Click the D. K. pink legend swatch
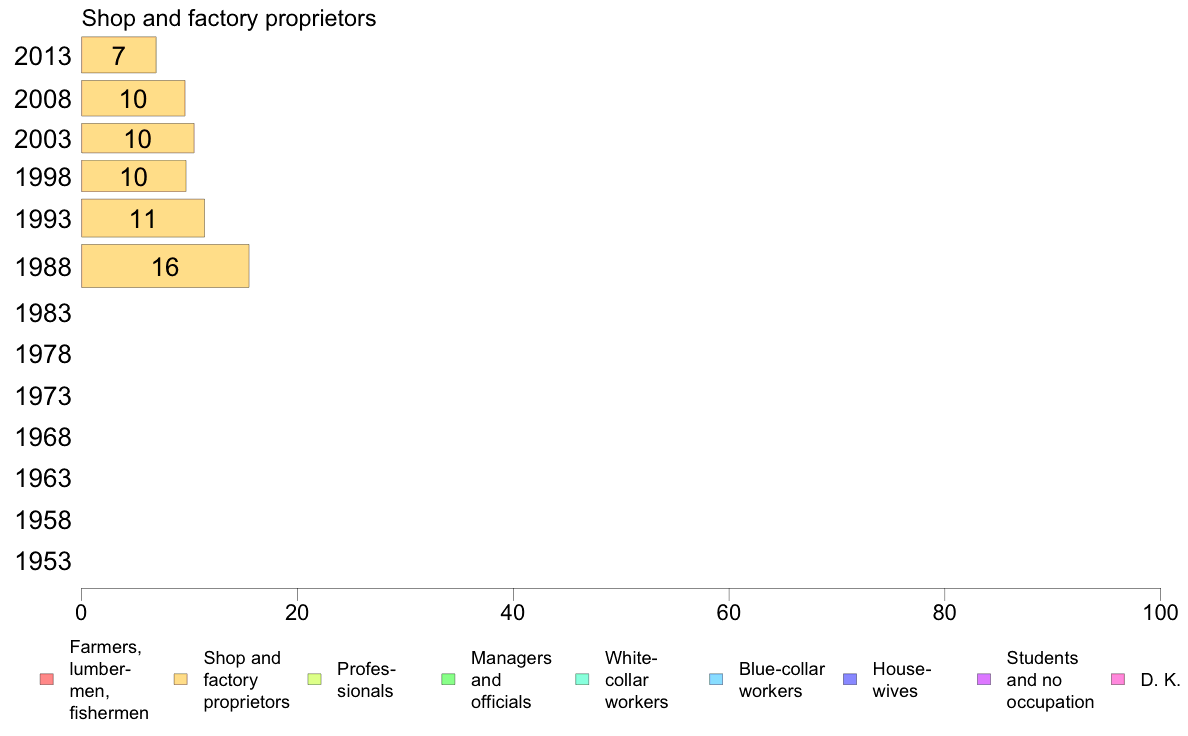This screenshot has height=736, width=1188. [x=1118, y=680]
